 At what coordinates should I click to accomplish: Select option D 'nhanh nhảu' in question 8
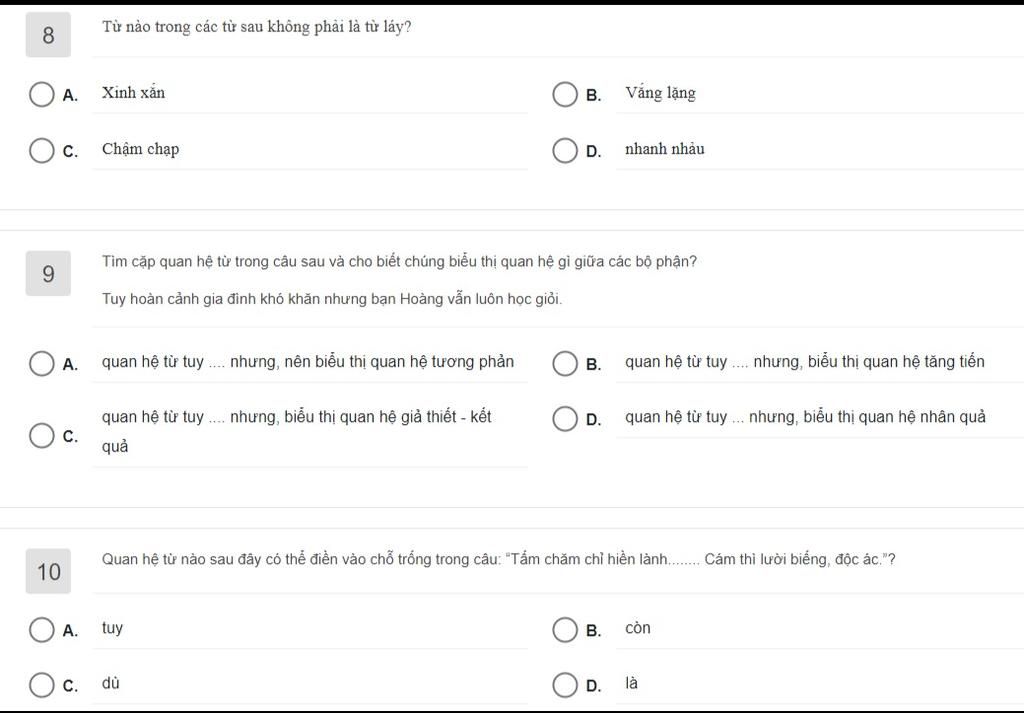click(x=565, y=150)
